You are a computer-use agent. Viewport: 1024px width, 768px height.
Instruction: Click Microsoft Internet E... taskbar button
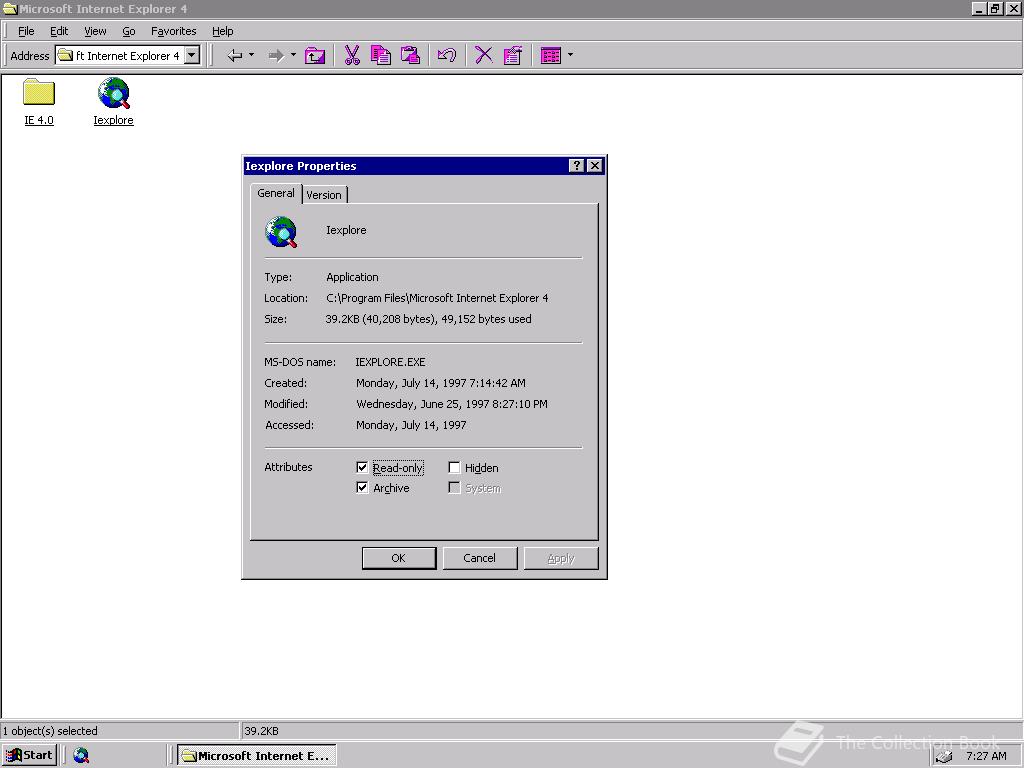[x=257, y=756]
